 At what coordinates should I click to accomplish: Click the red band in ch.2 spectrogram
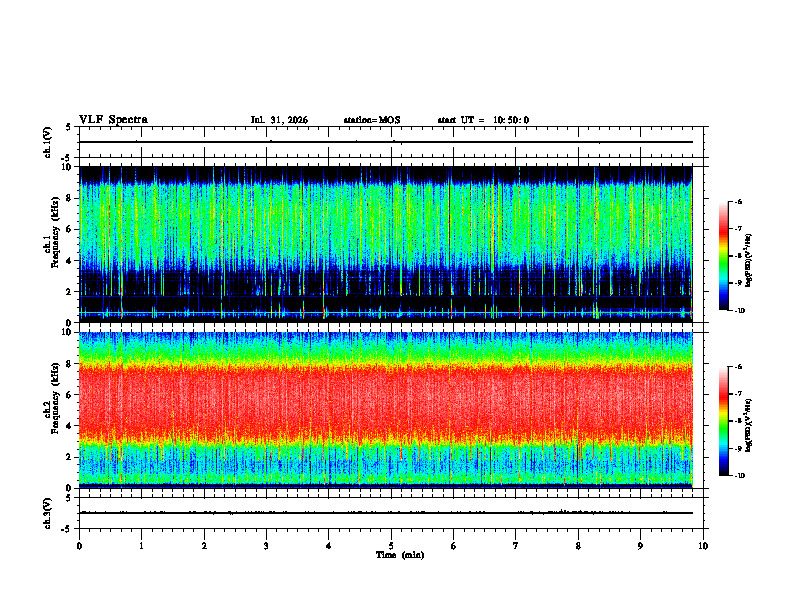coord(386,401)
